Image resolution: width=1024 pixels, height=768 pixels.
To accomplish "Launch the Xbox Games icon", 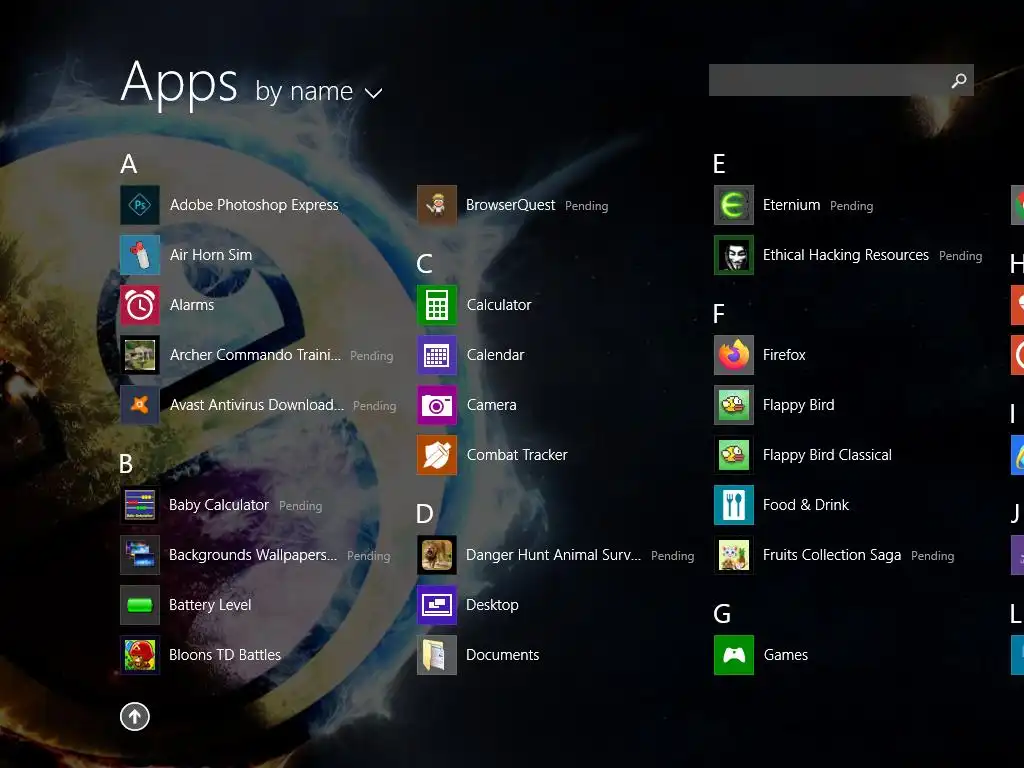I will pos(734,655).
